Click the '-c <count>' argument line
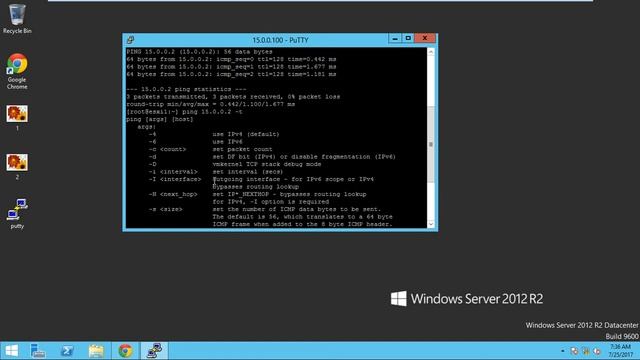The width and height of the screenshot is (640, 360). (211, 149)
